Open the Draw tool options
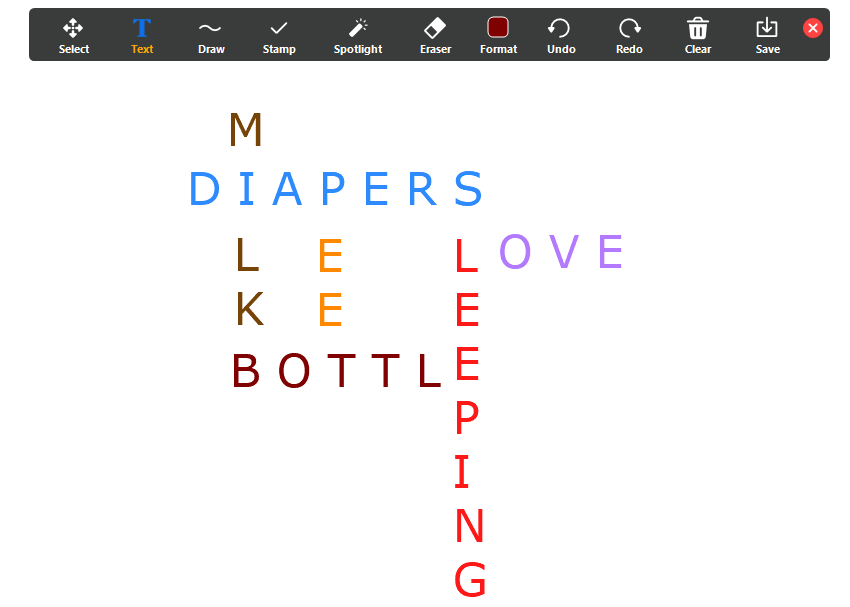 point(211,35)
